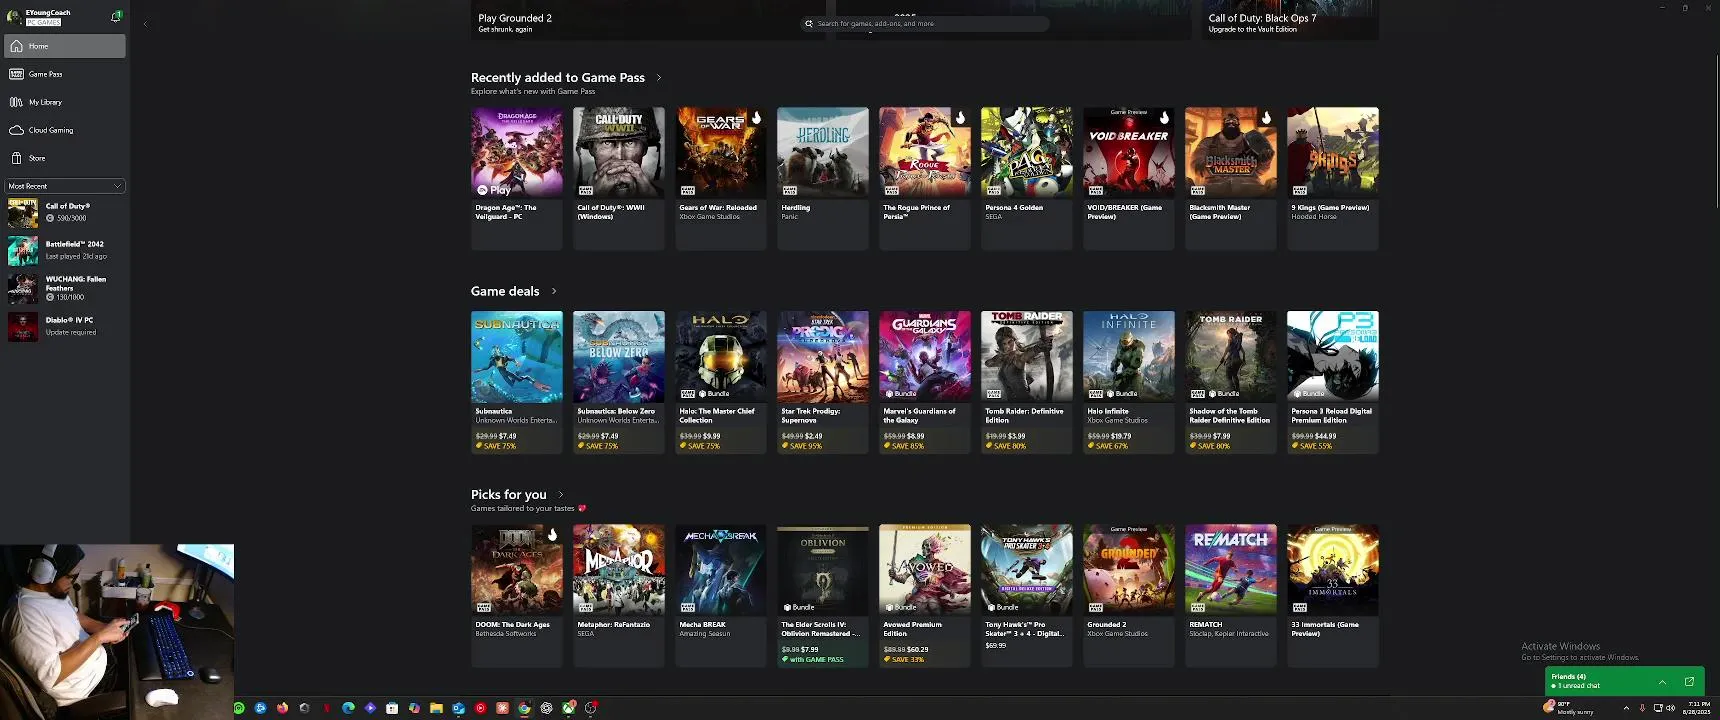
Task: Open the 33 Immortals Game Preview tile
Action: [x=1333, y=596]
